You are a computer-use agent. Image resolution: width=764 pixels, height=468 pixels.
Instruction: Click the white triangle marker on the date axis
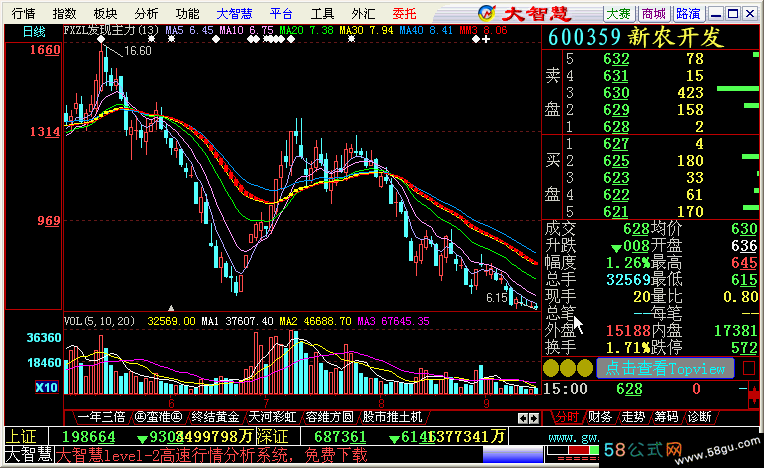click(x=171, y=308)
